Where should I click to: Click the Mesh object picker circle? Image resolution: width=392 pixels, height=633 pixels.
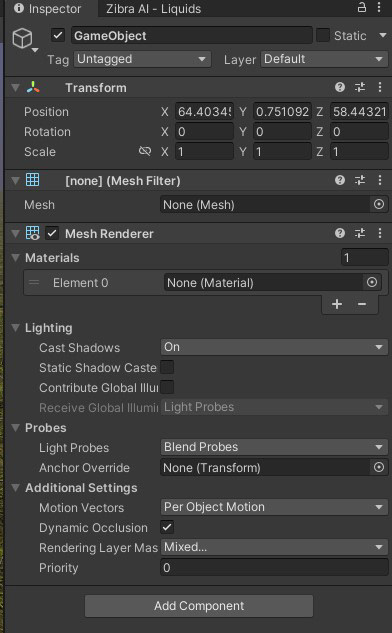coord(379,205)
